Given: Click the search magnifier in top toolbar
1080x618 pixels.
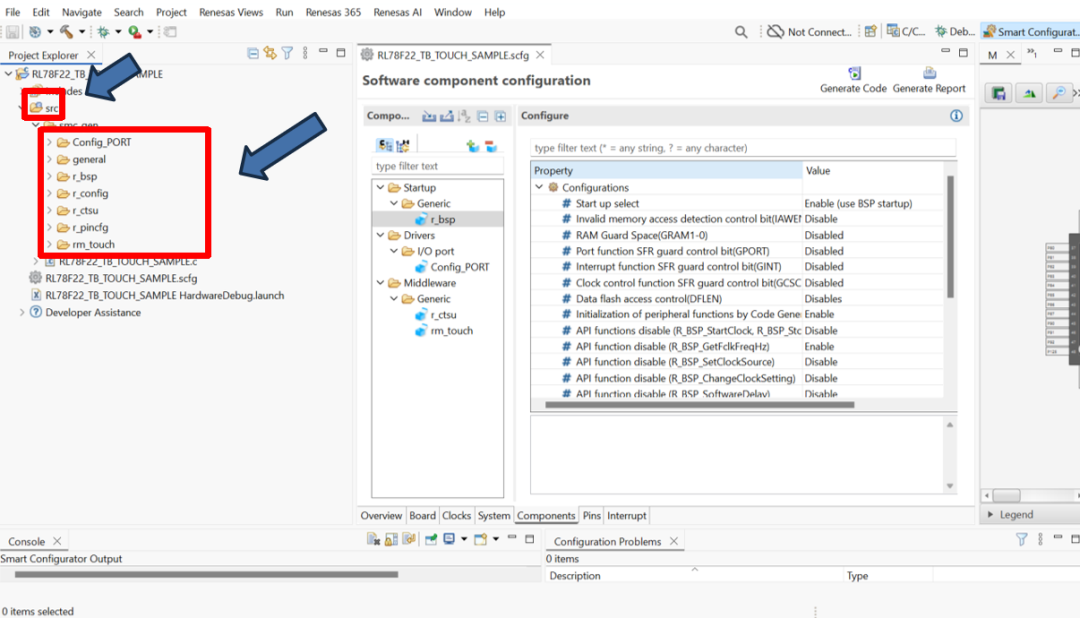Looking at the screenshot, I should click(741, 32).
